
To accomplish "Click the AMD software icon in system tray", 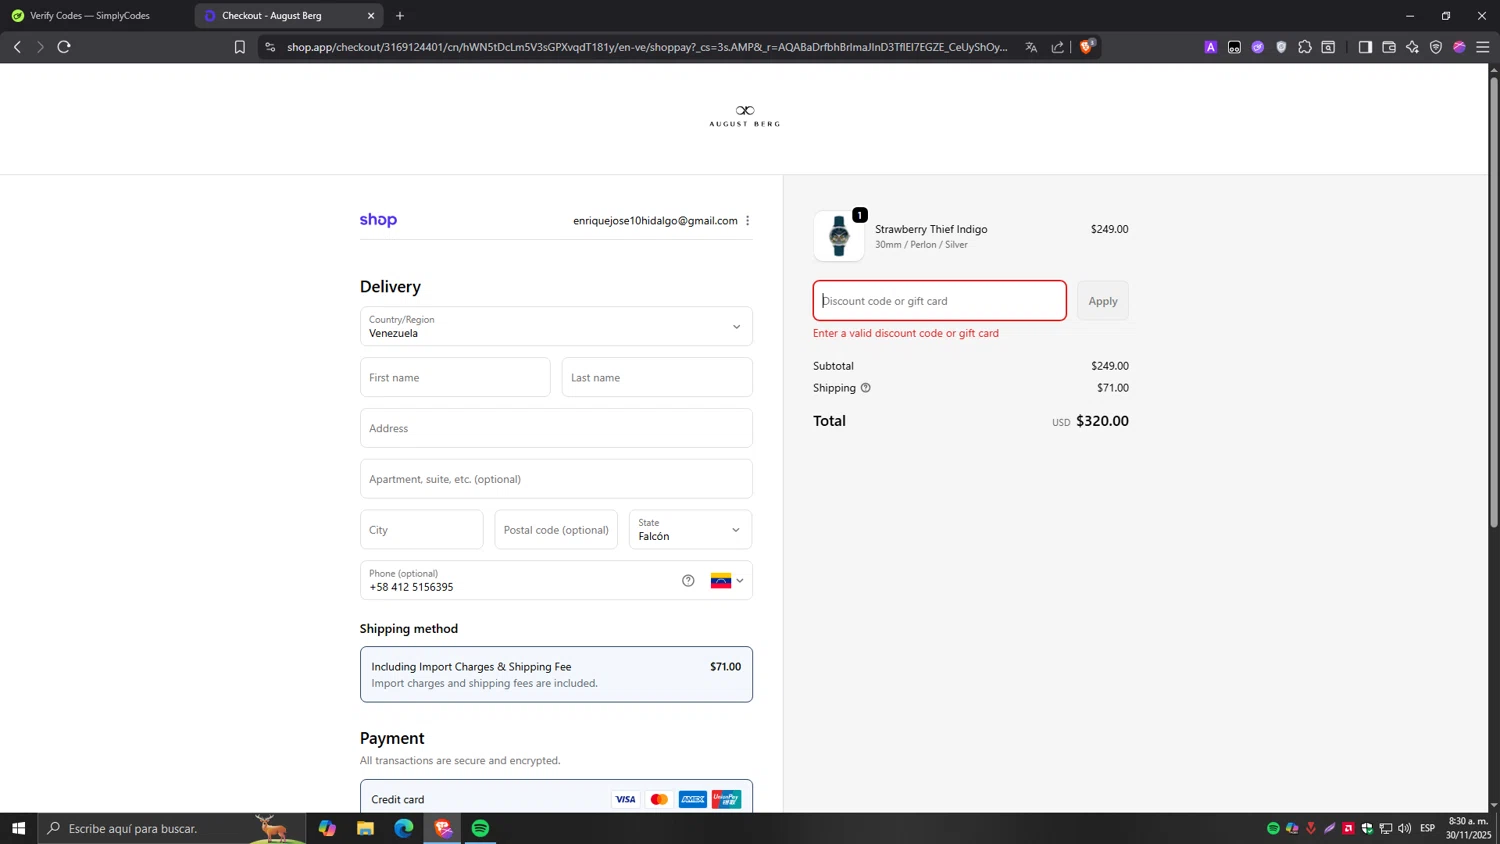I will click(1348, 828).
